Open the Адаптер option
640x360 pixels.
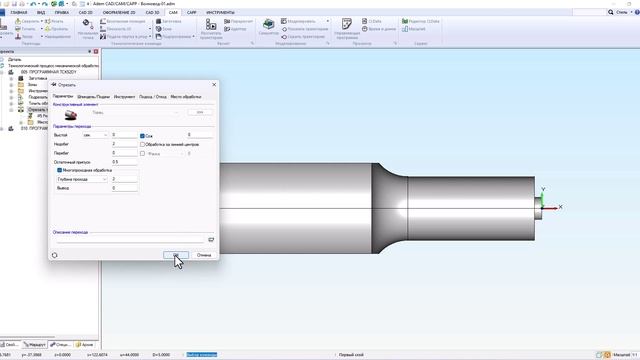point(235,29)
